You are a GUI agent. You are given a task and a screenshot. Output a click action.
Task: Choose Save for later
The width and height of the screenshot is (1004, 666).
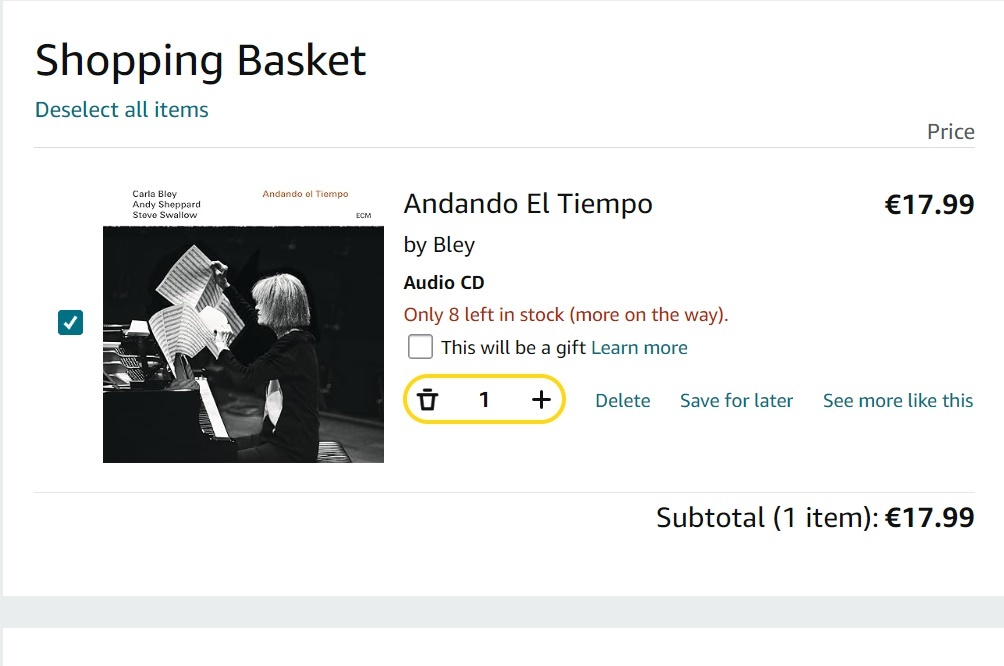pyautogui.click(x=736, y=401)
